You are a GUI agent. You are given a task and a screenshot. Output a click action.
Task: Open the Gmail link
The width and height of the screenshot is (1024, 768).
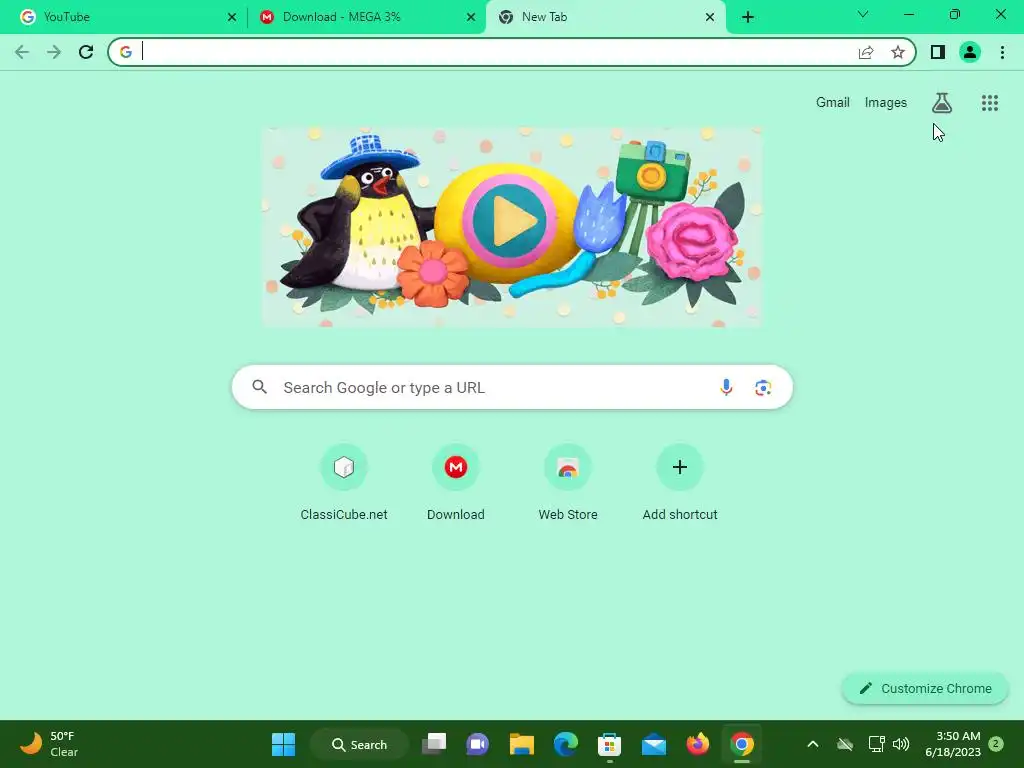coord(833,103)
